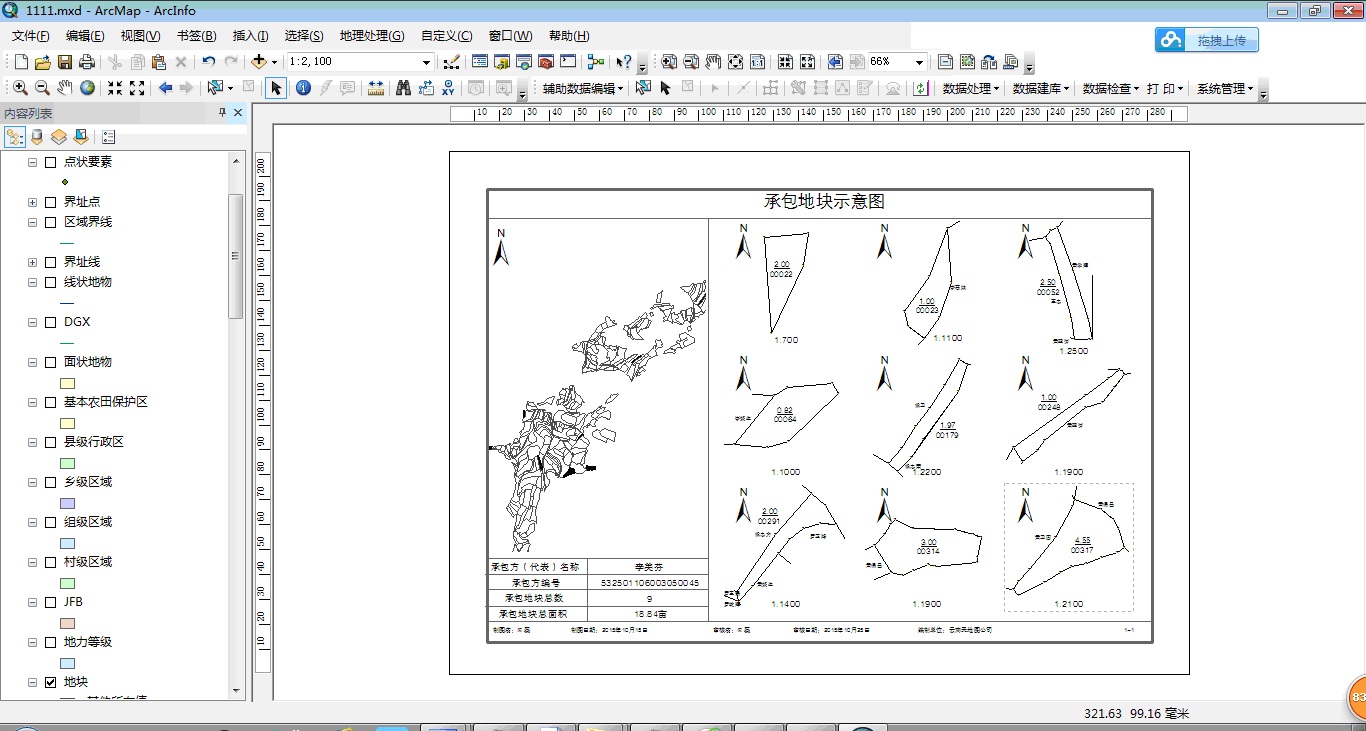
Task: Open the Python window icon
Action: [568, 62]
